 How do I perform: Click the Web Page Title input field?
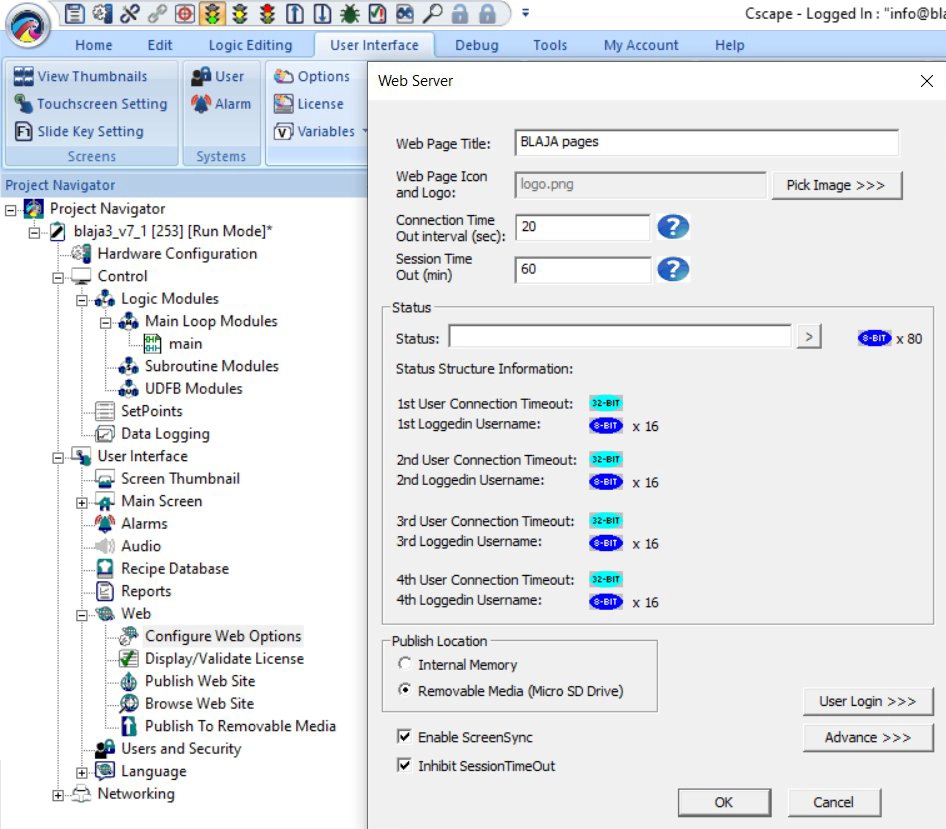pyautogui.click(x=706, y=142)
